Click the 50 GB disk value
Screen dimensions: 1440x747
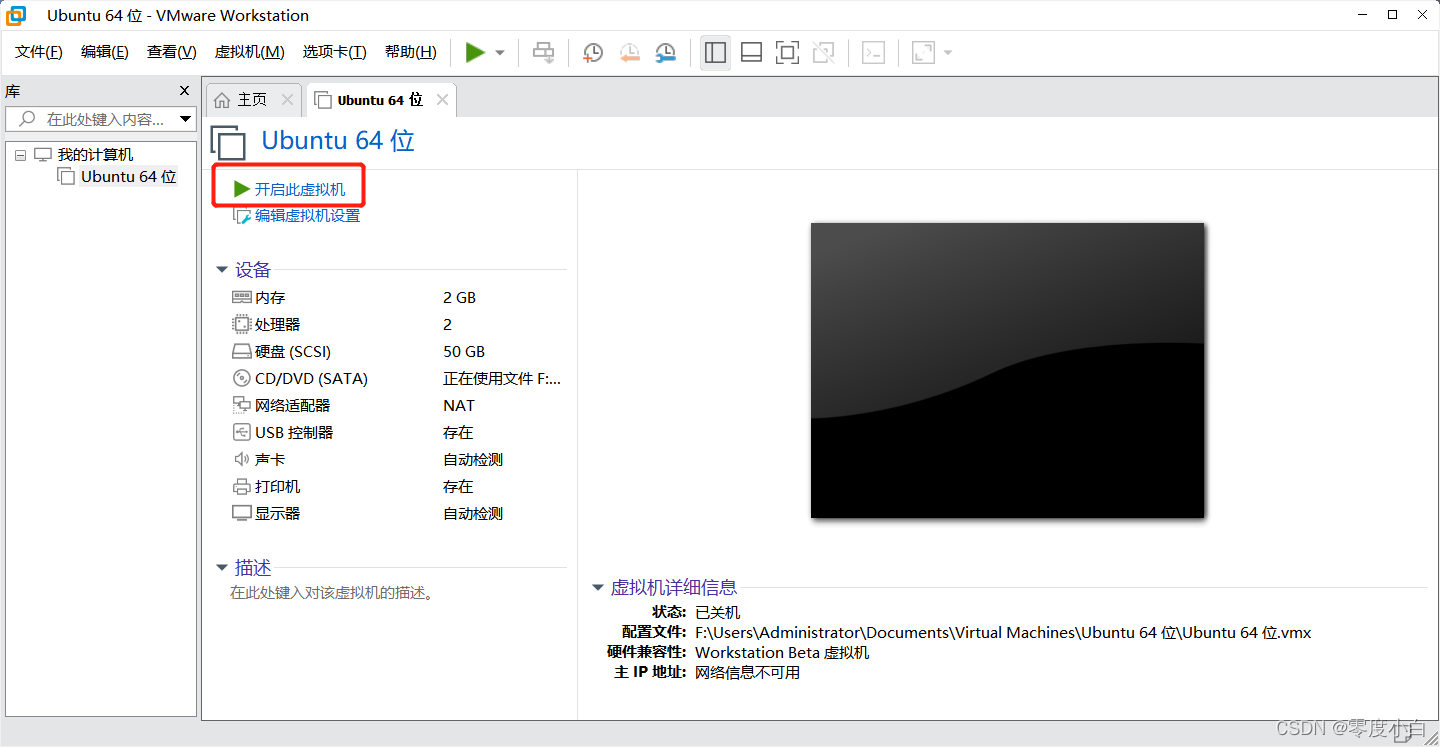coord(464,351)
